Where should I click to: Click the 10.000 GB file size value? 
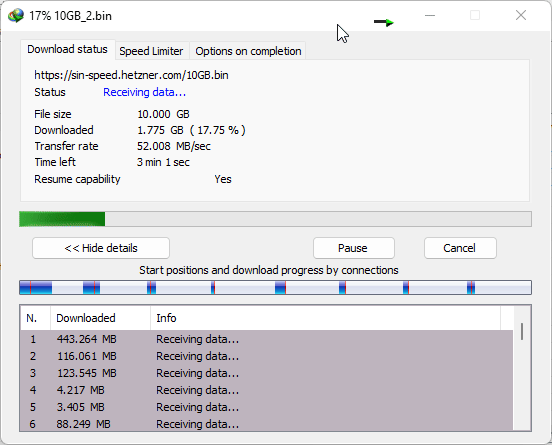[163, 114]
